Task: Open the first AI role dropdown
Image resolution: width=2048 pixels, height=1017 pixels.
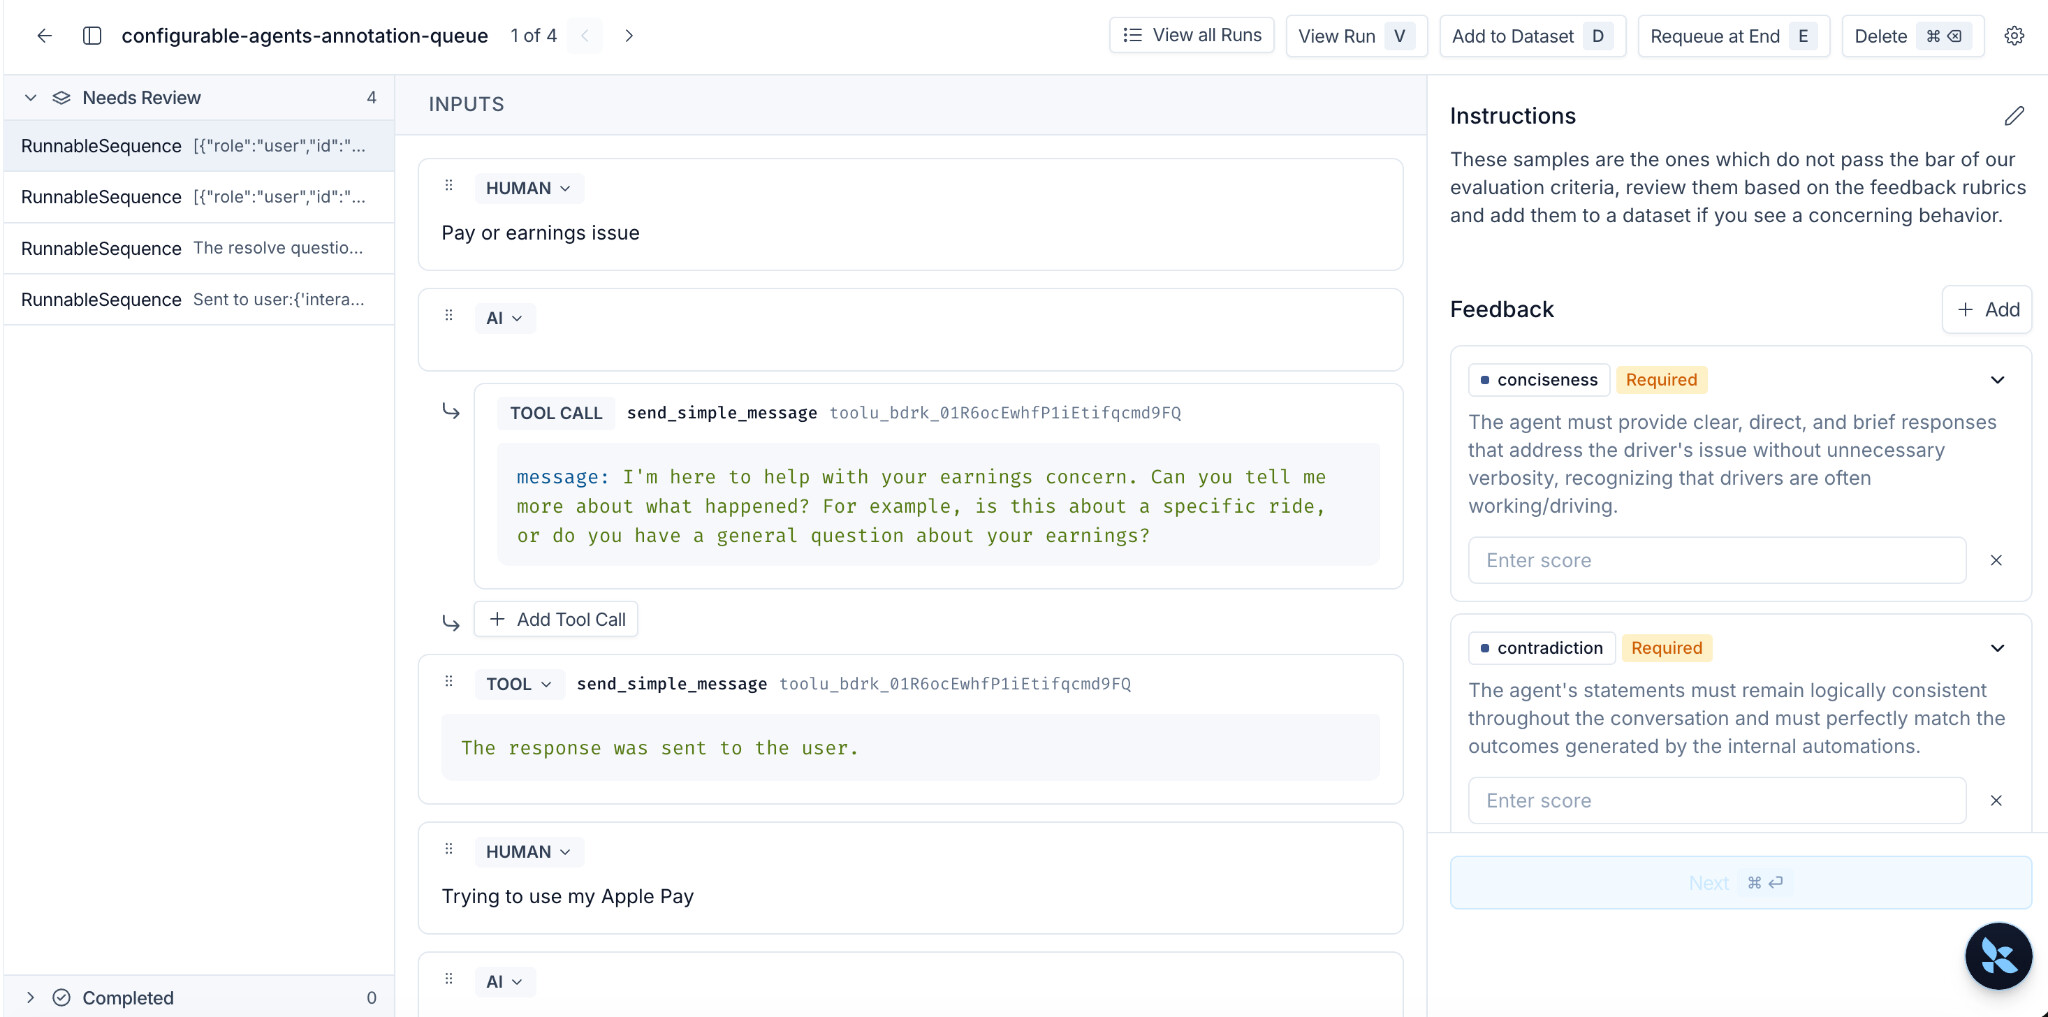Action: [x=504, y=318]
